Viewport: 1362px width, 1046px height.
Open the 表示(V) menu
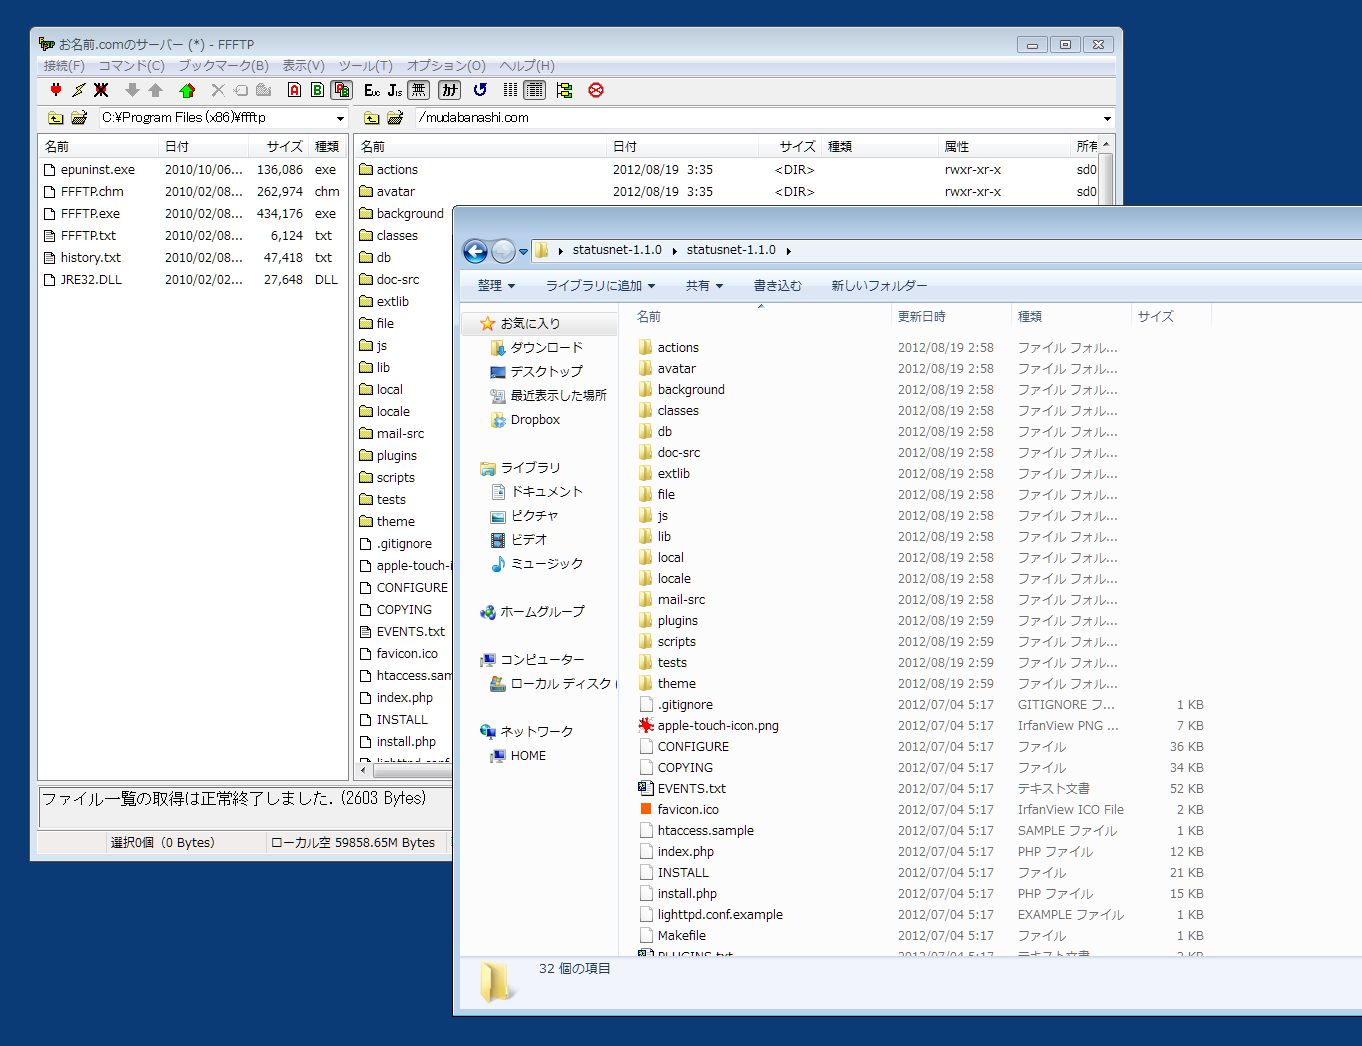(x=303, y=66)
